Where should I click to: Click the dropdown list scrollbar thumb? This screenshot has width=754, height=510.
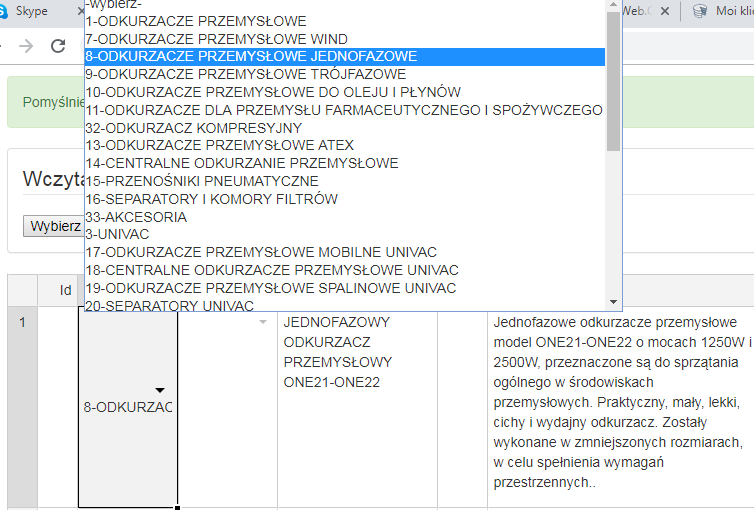(x=613, y=81)
